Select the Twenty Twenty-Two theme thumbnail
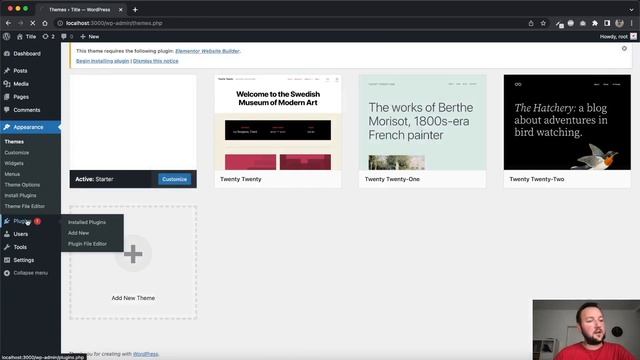640x360 pixels. click(x=567, y=122)
